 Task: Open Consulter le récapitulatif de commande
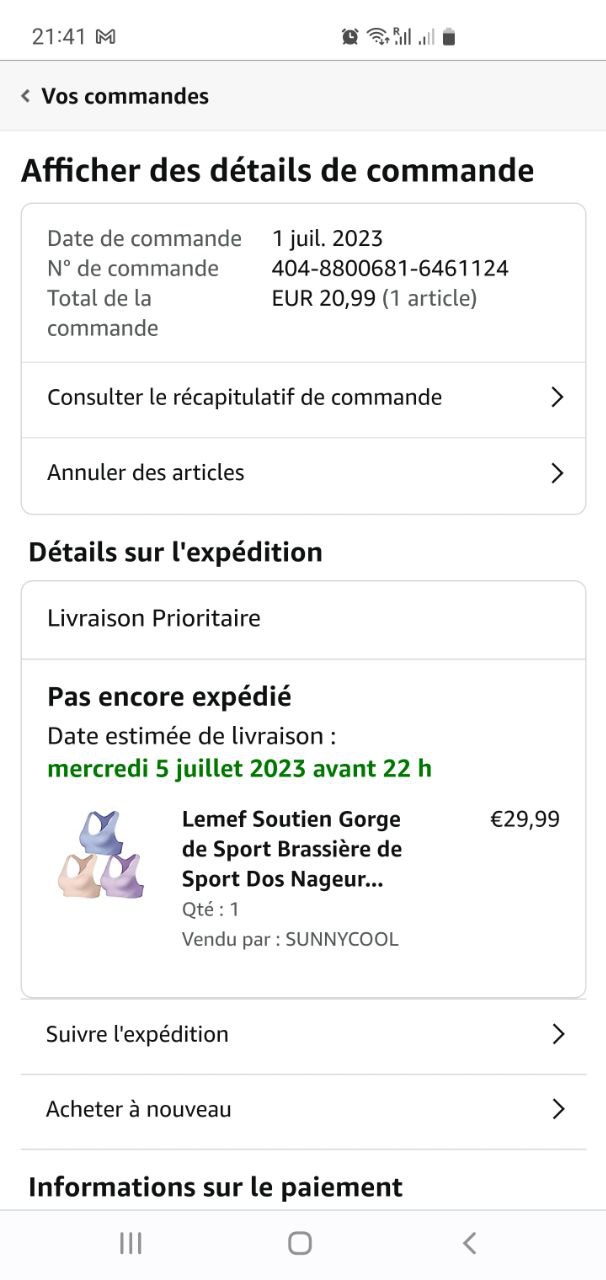(x=244, y=397)
